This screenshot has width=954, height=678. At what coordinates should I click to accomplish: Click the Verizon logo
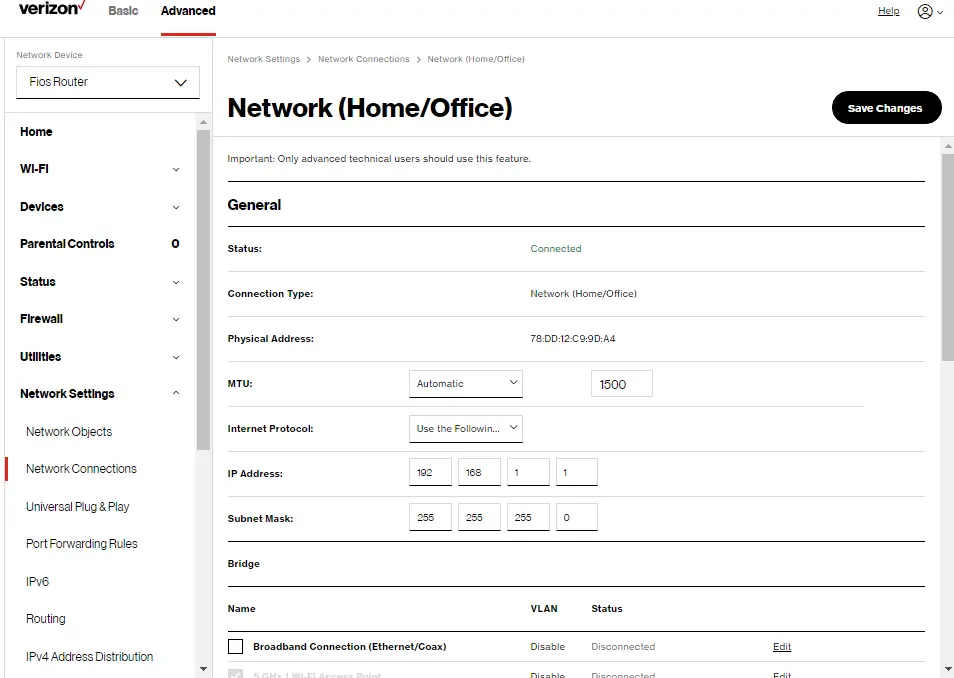tap(49, 9)
